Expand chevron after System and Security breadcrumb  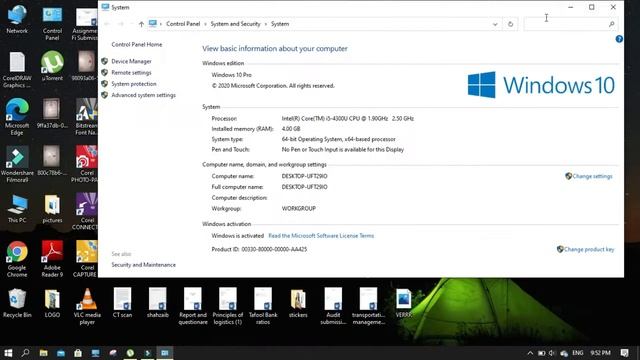(x=266, y=24)
